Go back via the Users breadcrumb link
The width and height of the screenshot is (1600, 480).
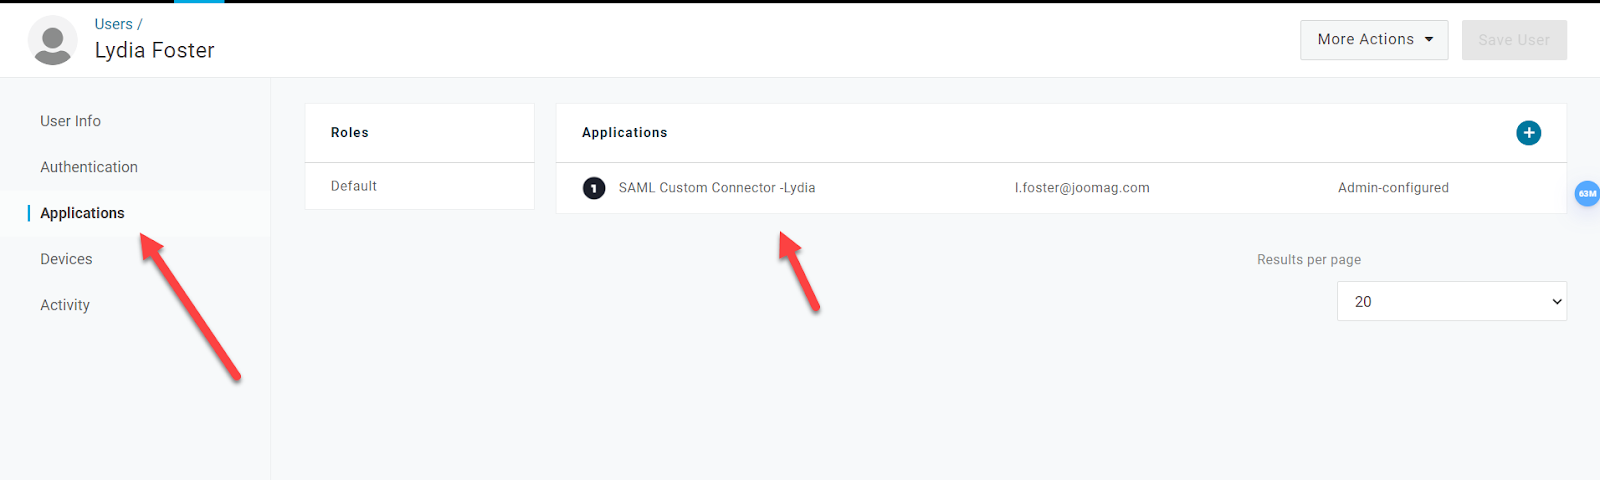coord(113,24)
